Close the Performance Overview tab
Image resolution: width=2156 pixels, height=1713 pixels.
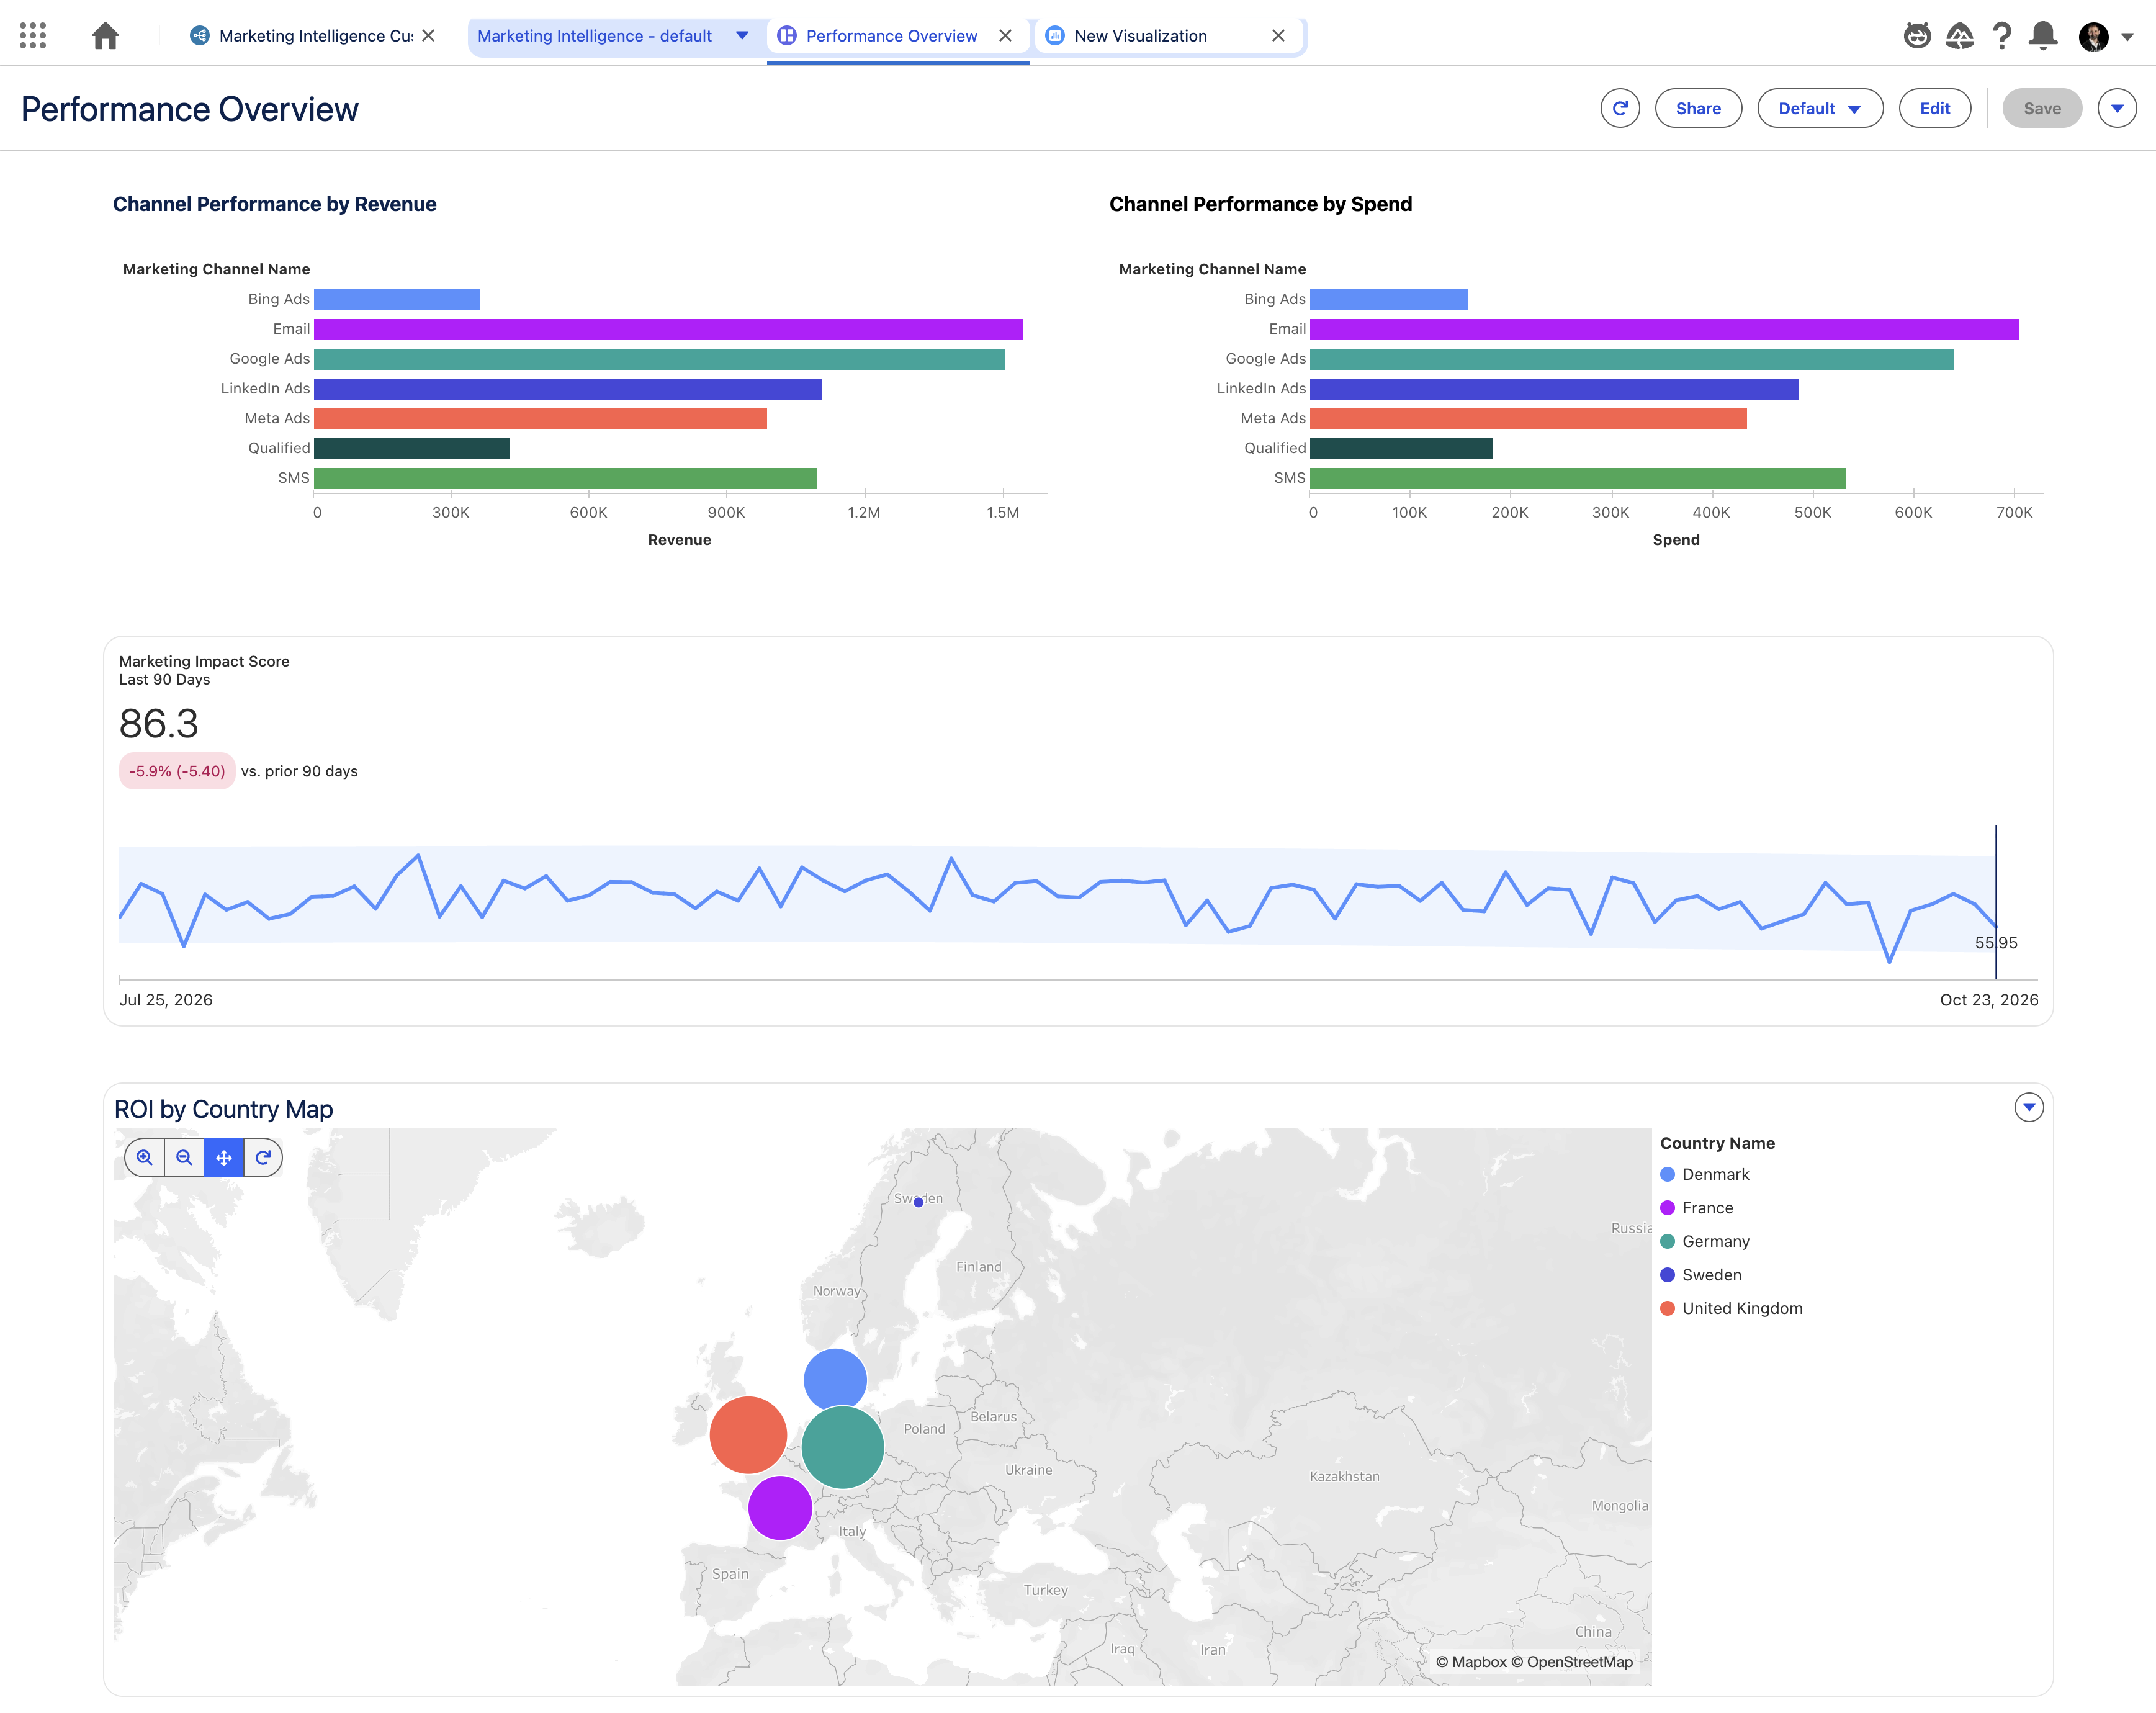1005,36
